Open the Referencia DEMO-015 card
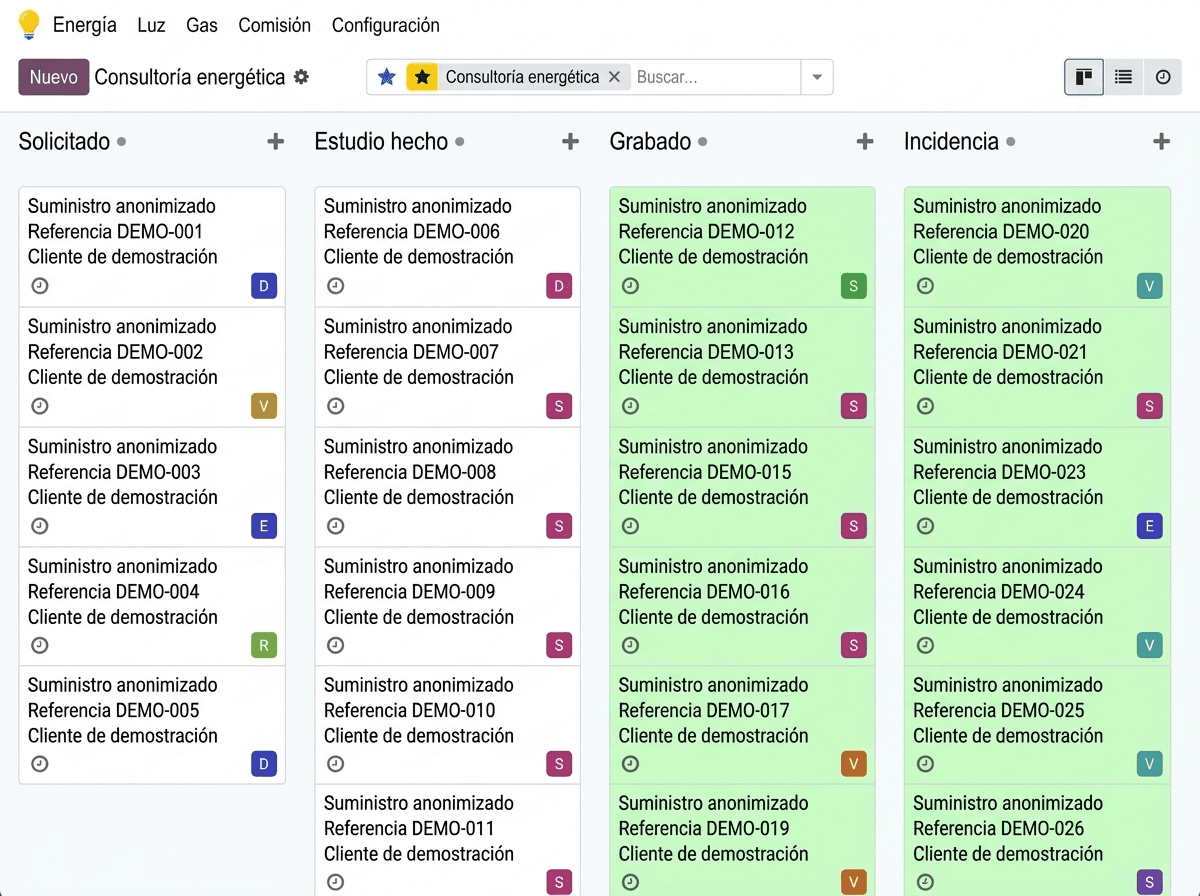Viewport: 1200px width, 896px height. 742,487
